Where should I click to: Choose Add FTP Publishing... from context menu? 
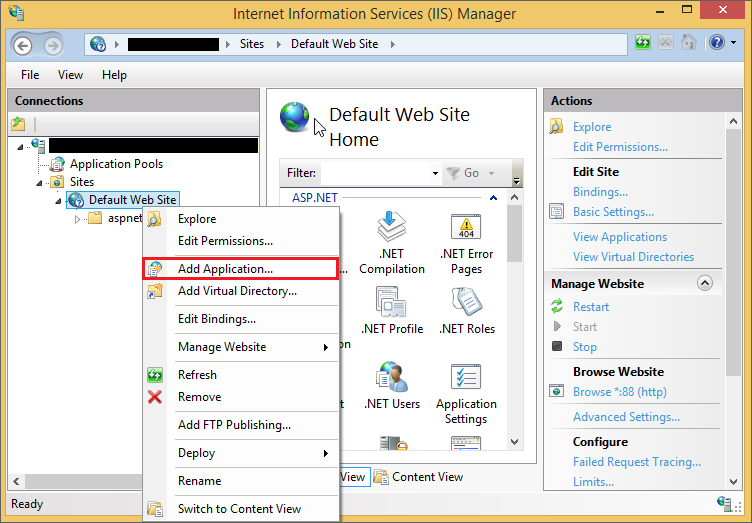pyautogui.click(x=241, y=425)
